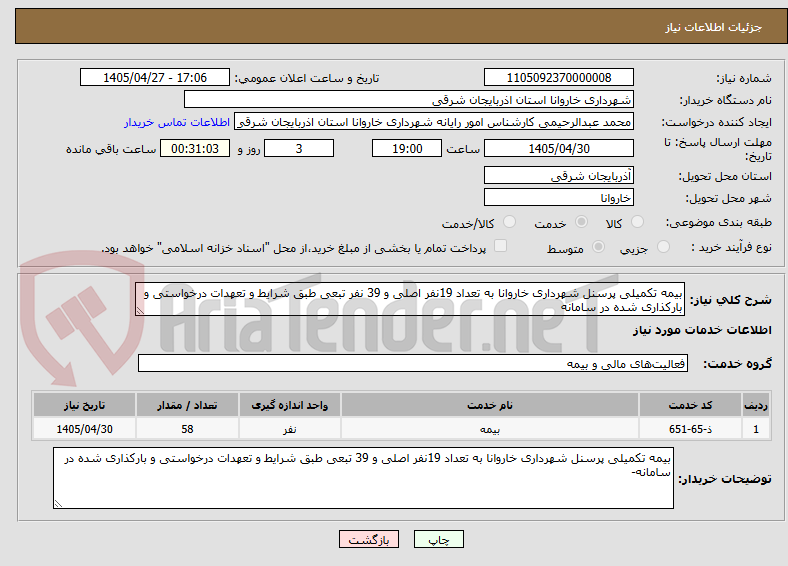Click row number cell 1
Viewport: 788px width, 566px height.
756,429
